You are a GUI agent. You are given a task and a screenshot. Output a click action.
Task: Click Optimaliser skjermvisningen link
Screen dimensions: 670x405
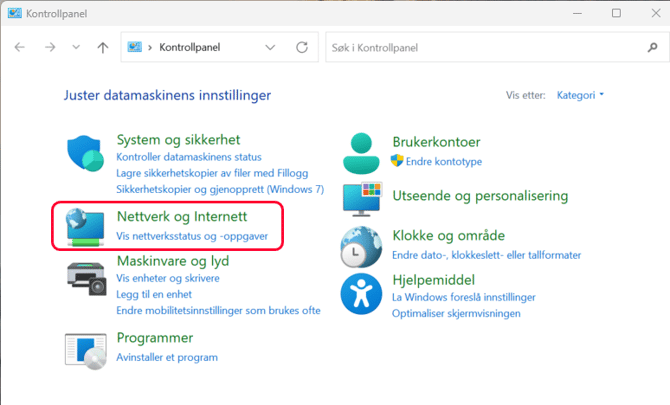(456, 313)
